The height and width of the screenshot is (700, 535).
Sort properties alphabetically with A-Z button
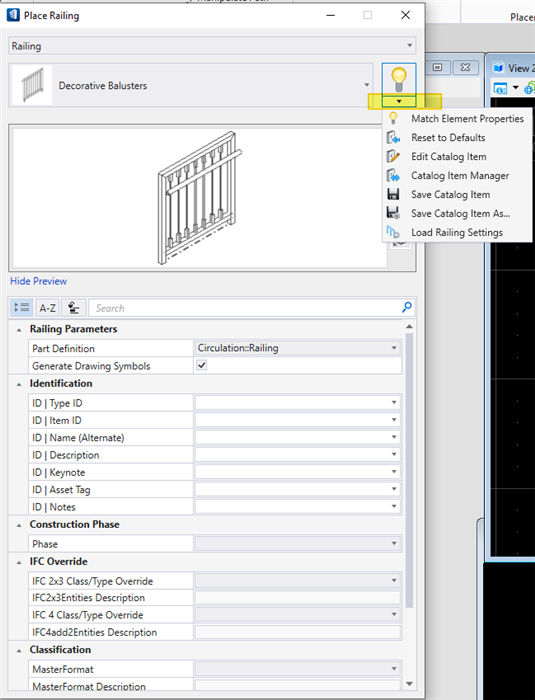click(47, 308)
